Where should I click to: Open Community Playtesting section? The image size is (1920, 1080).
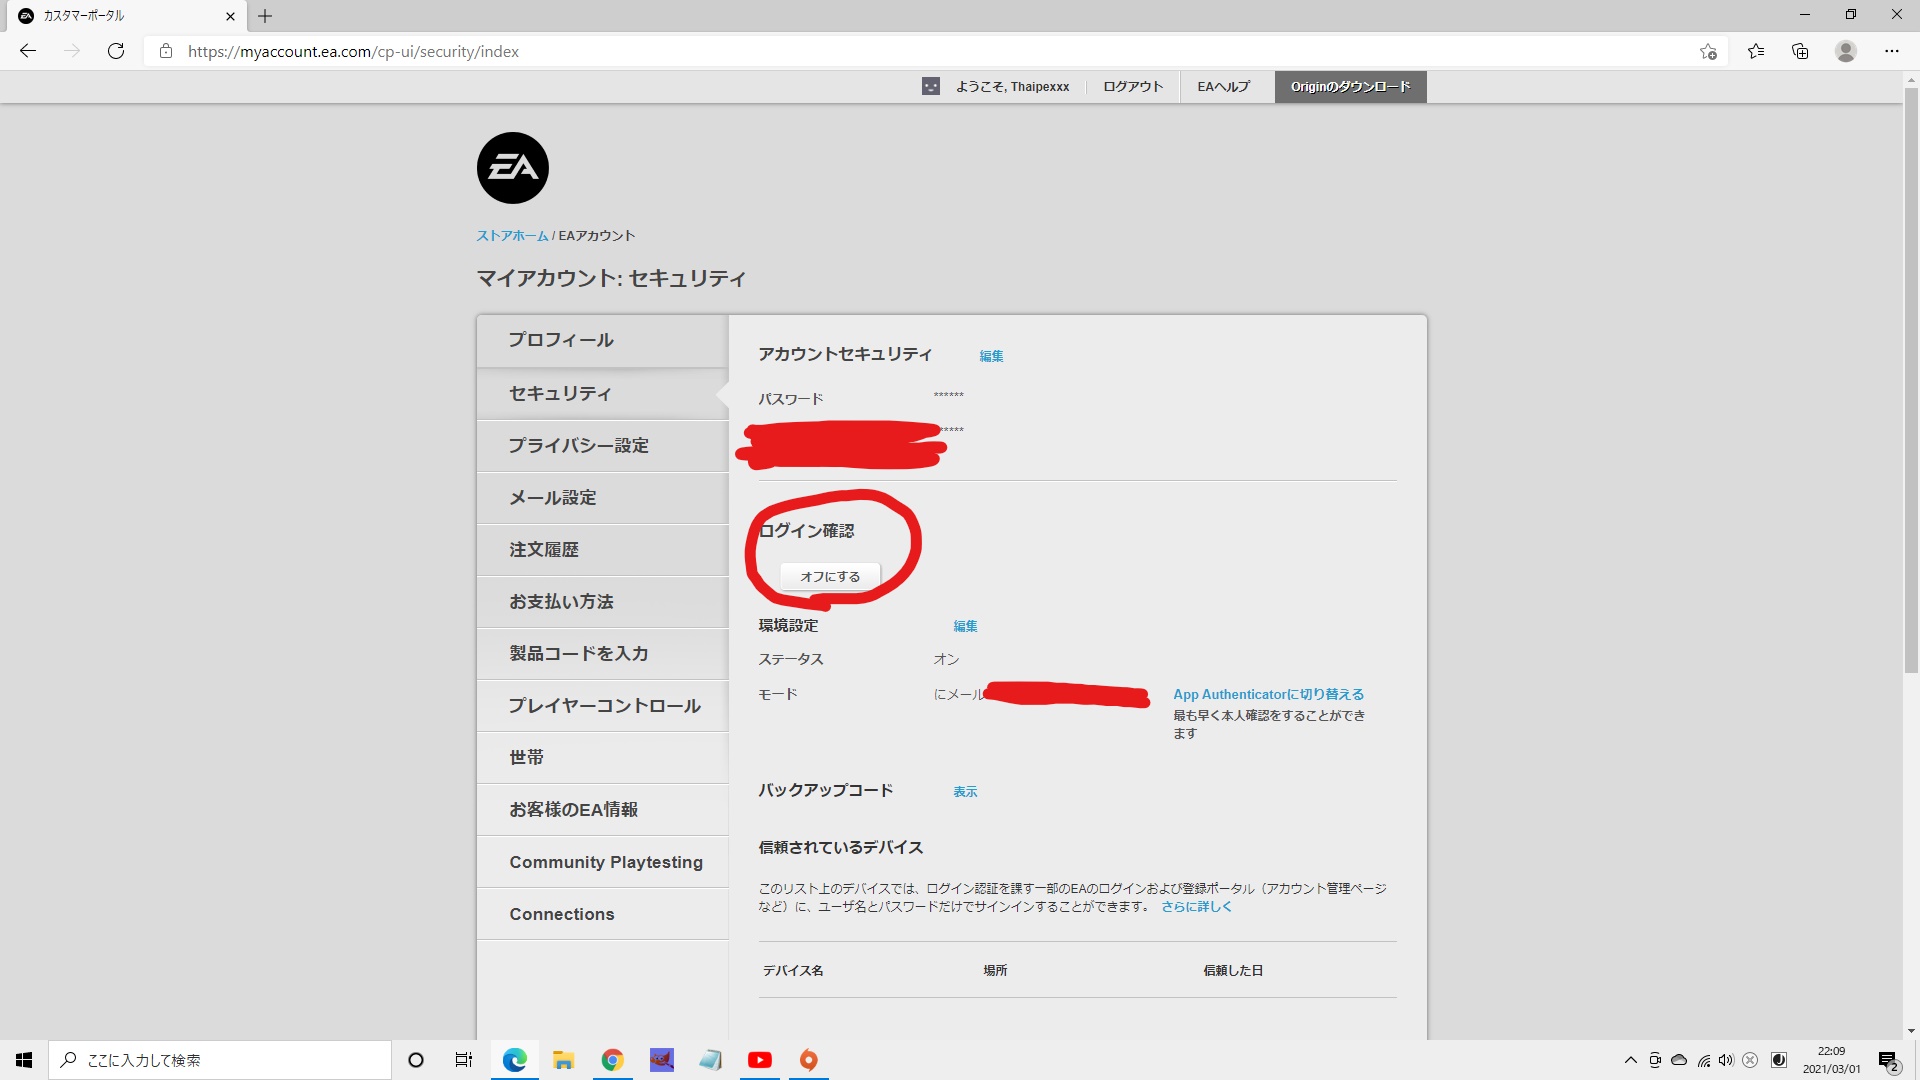click(602, 862)
